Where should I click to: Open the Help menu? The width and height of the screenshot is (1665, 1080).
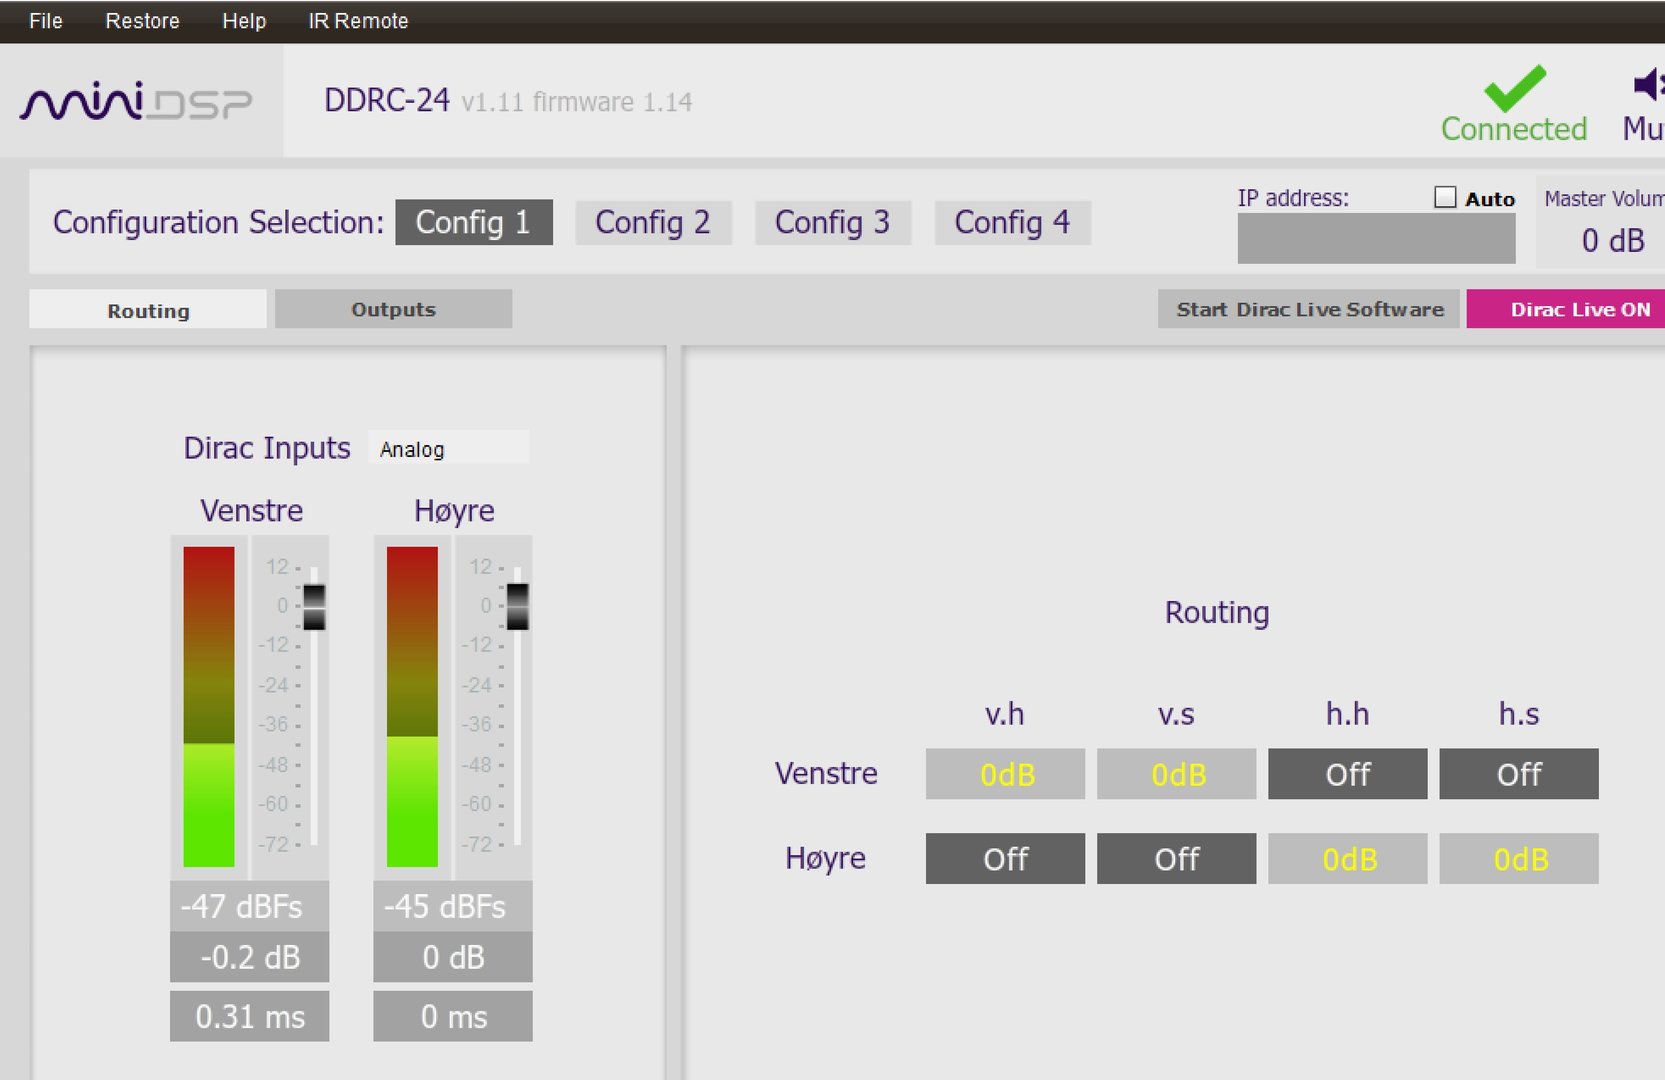click(x=244, y=21)
